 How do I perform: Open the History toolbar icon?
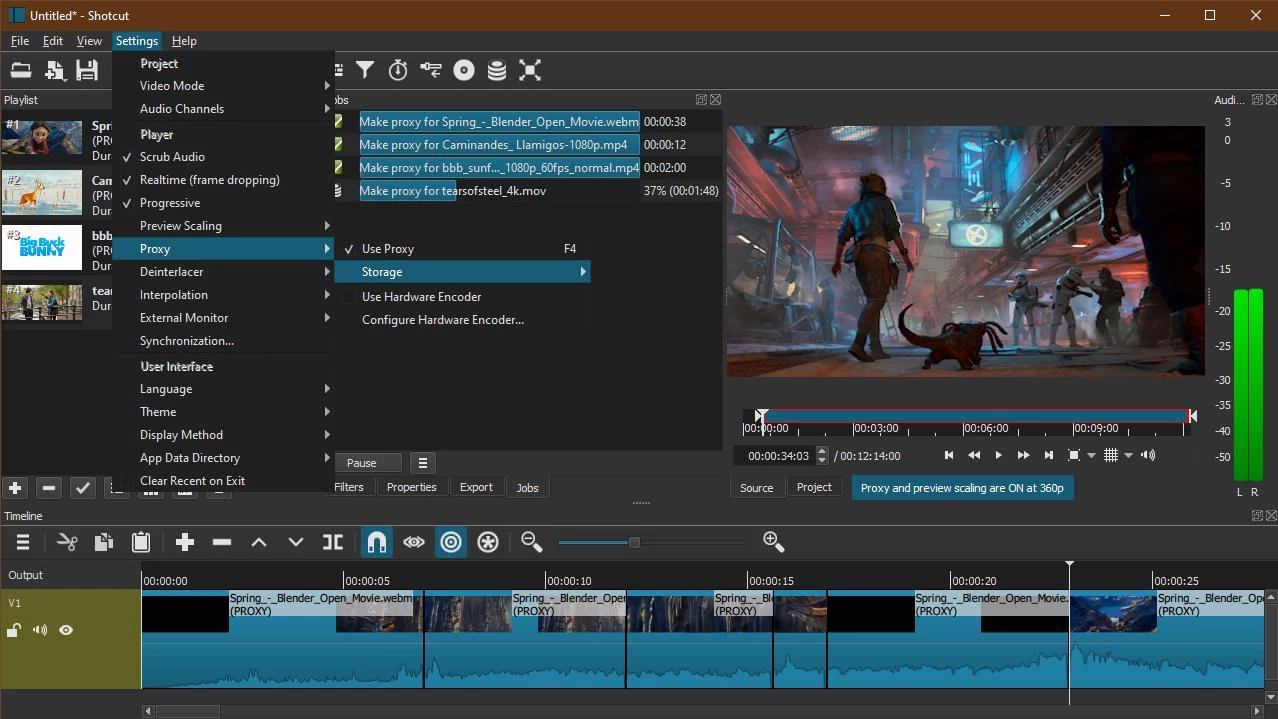[x=431, y=70]
